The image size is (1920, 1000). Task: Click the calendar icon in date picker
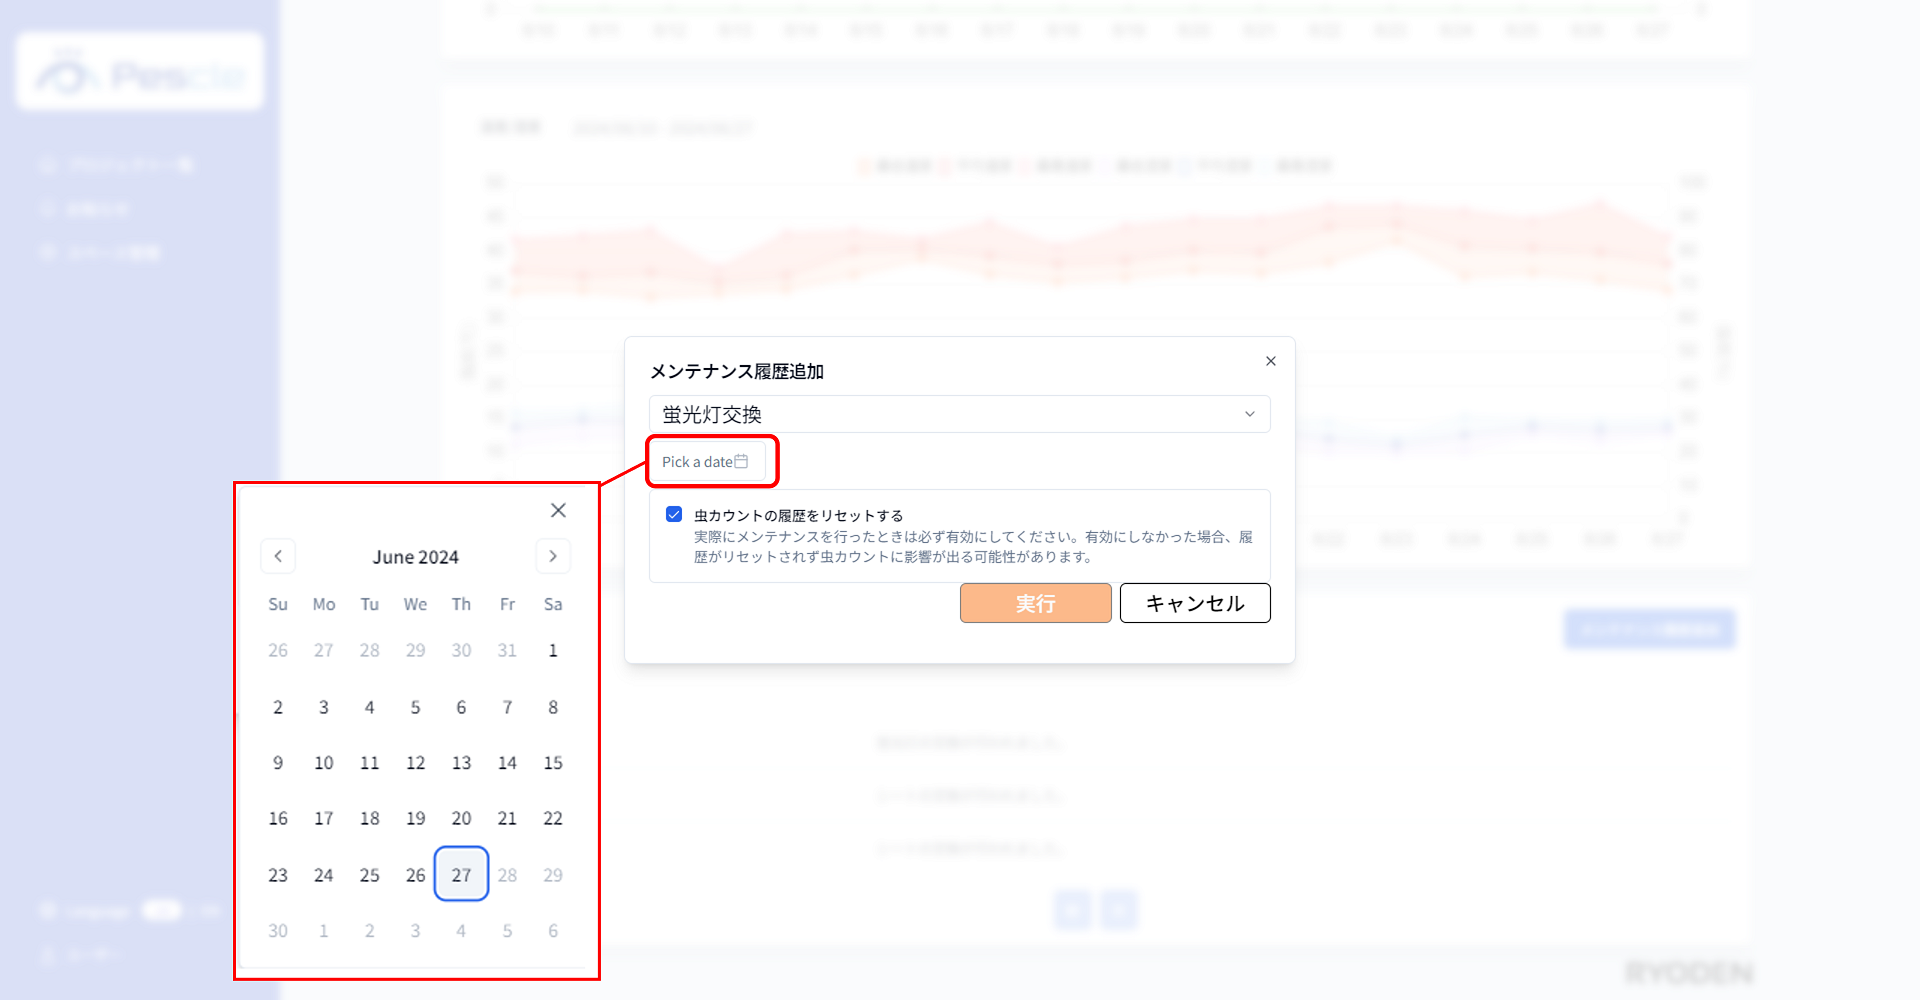coord(741,461)
